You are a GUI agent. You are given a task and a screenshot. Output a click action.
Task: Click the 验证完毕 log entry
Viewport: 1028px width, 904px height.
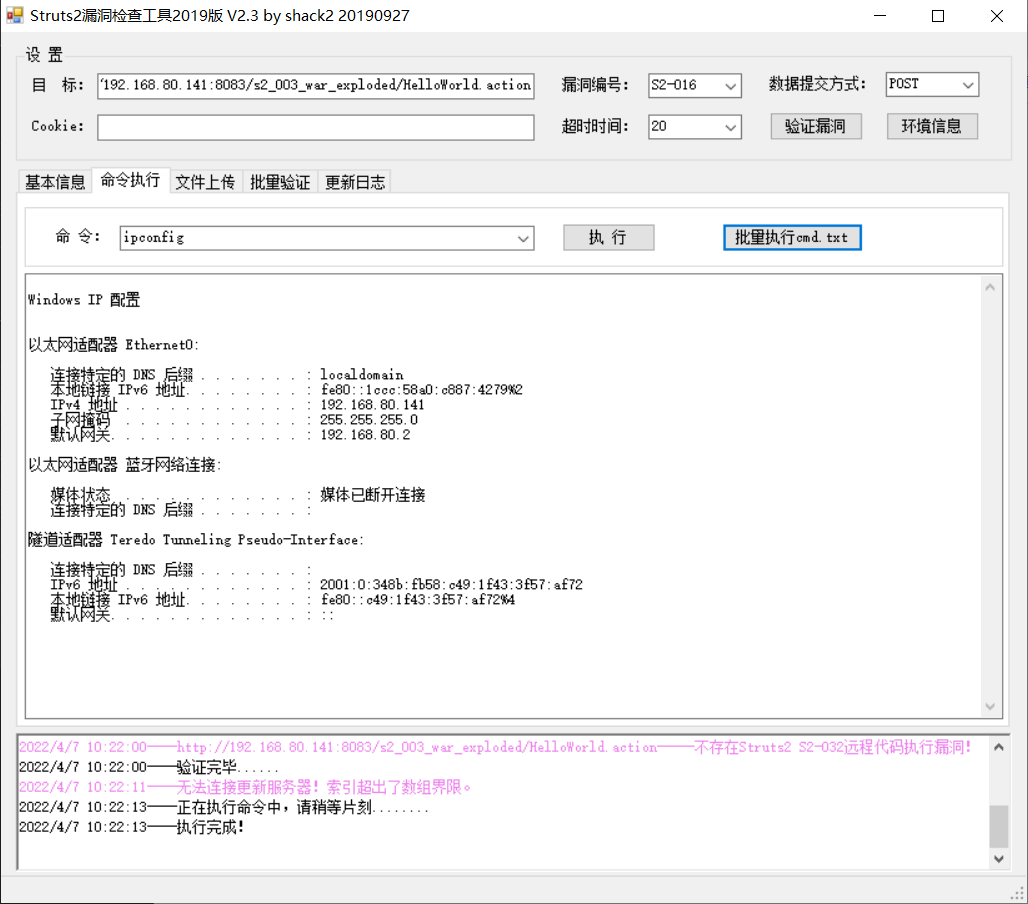click(x=149, y=767)
